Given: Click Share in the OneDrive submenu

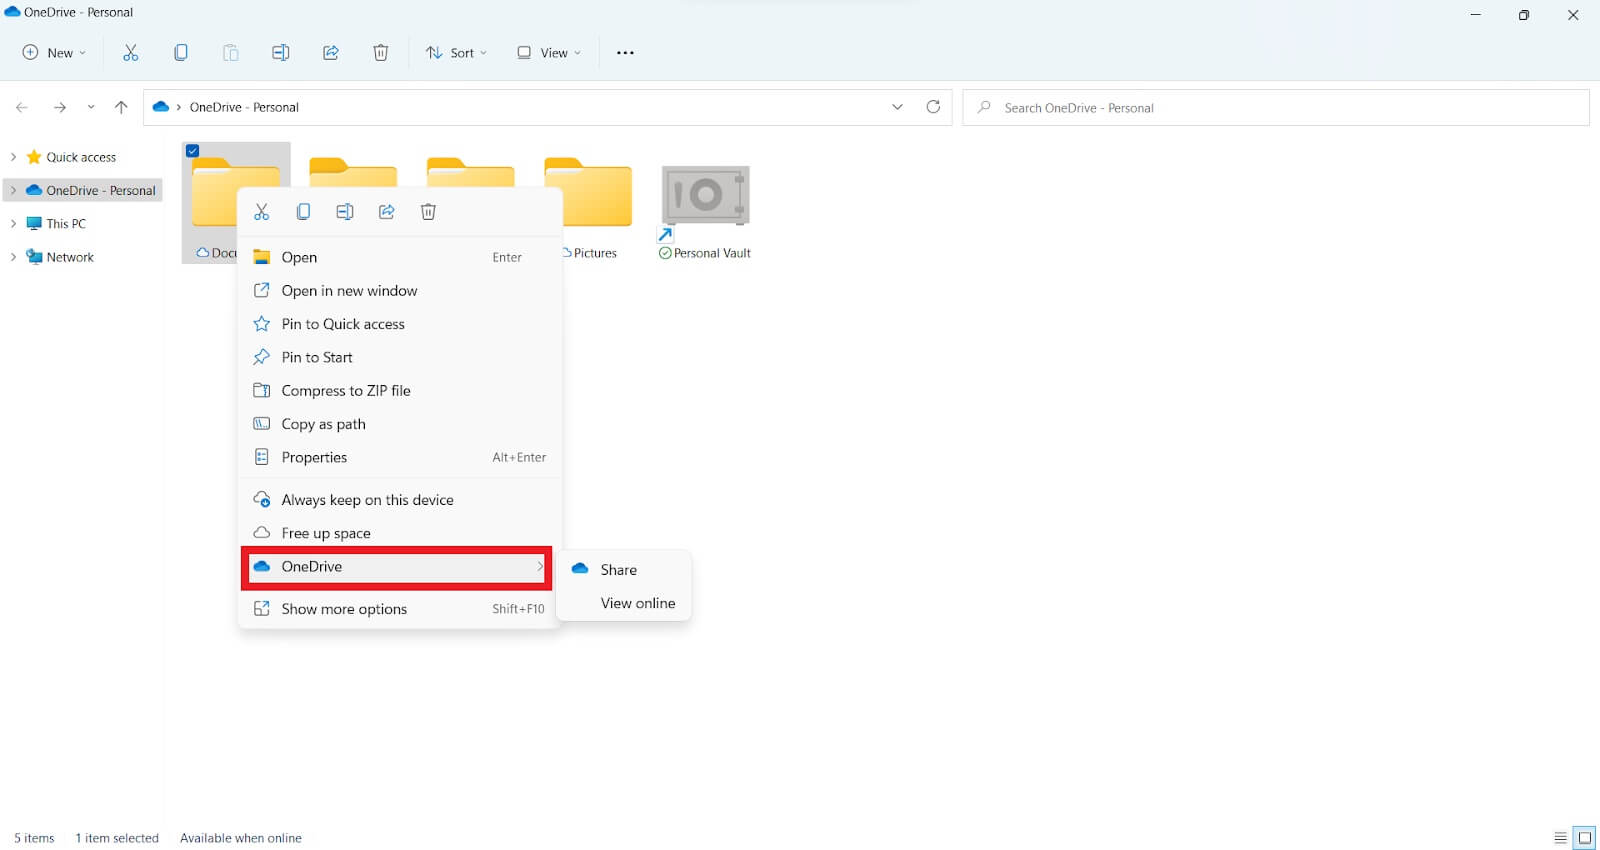Looking at the screenshot, I should (618, 570).
